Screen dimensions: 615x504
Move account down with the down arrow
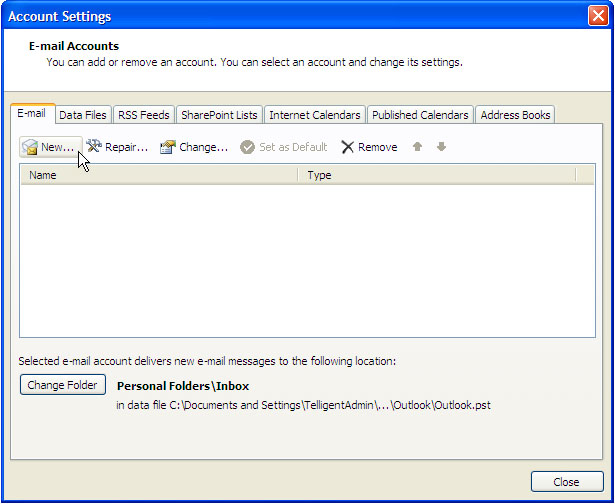click(442, 147)
